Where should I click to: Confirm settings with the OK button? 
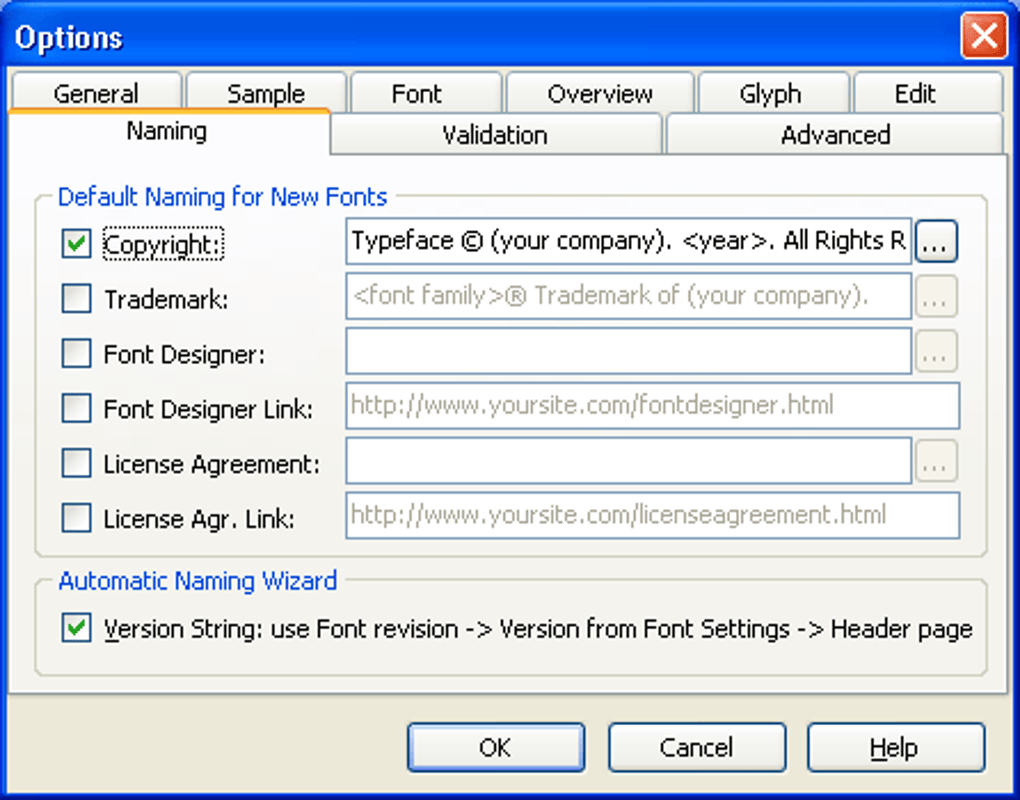(x=495, y=746)
